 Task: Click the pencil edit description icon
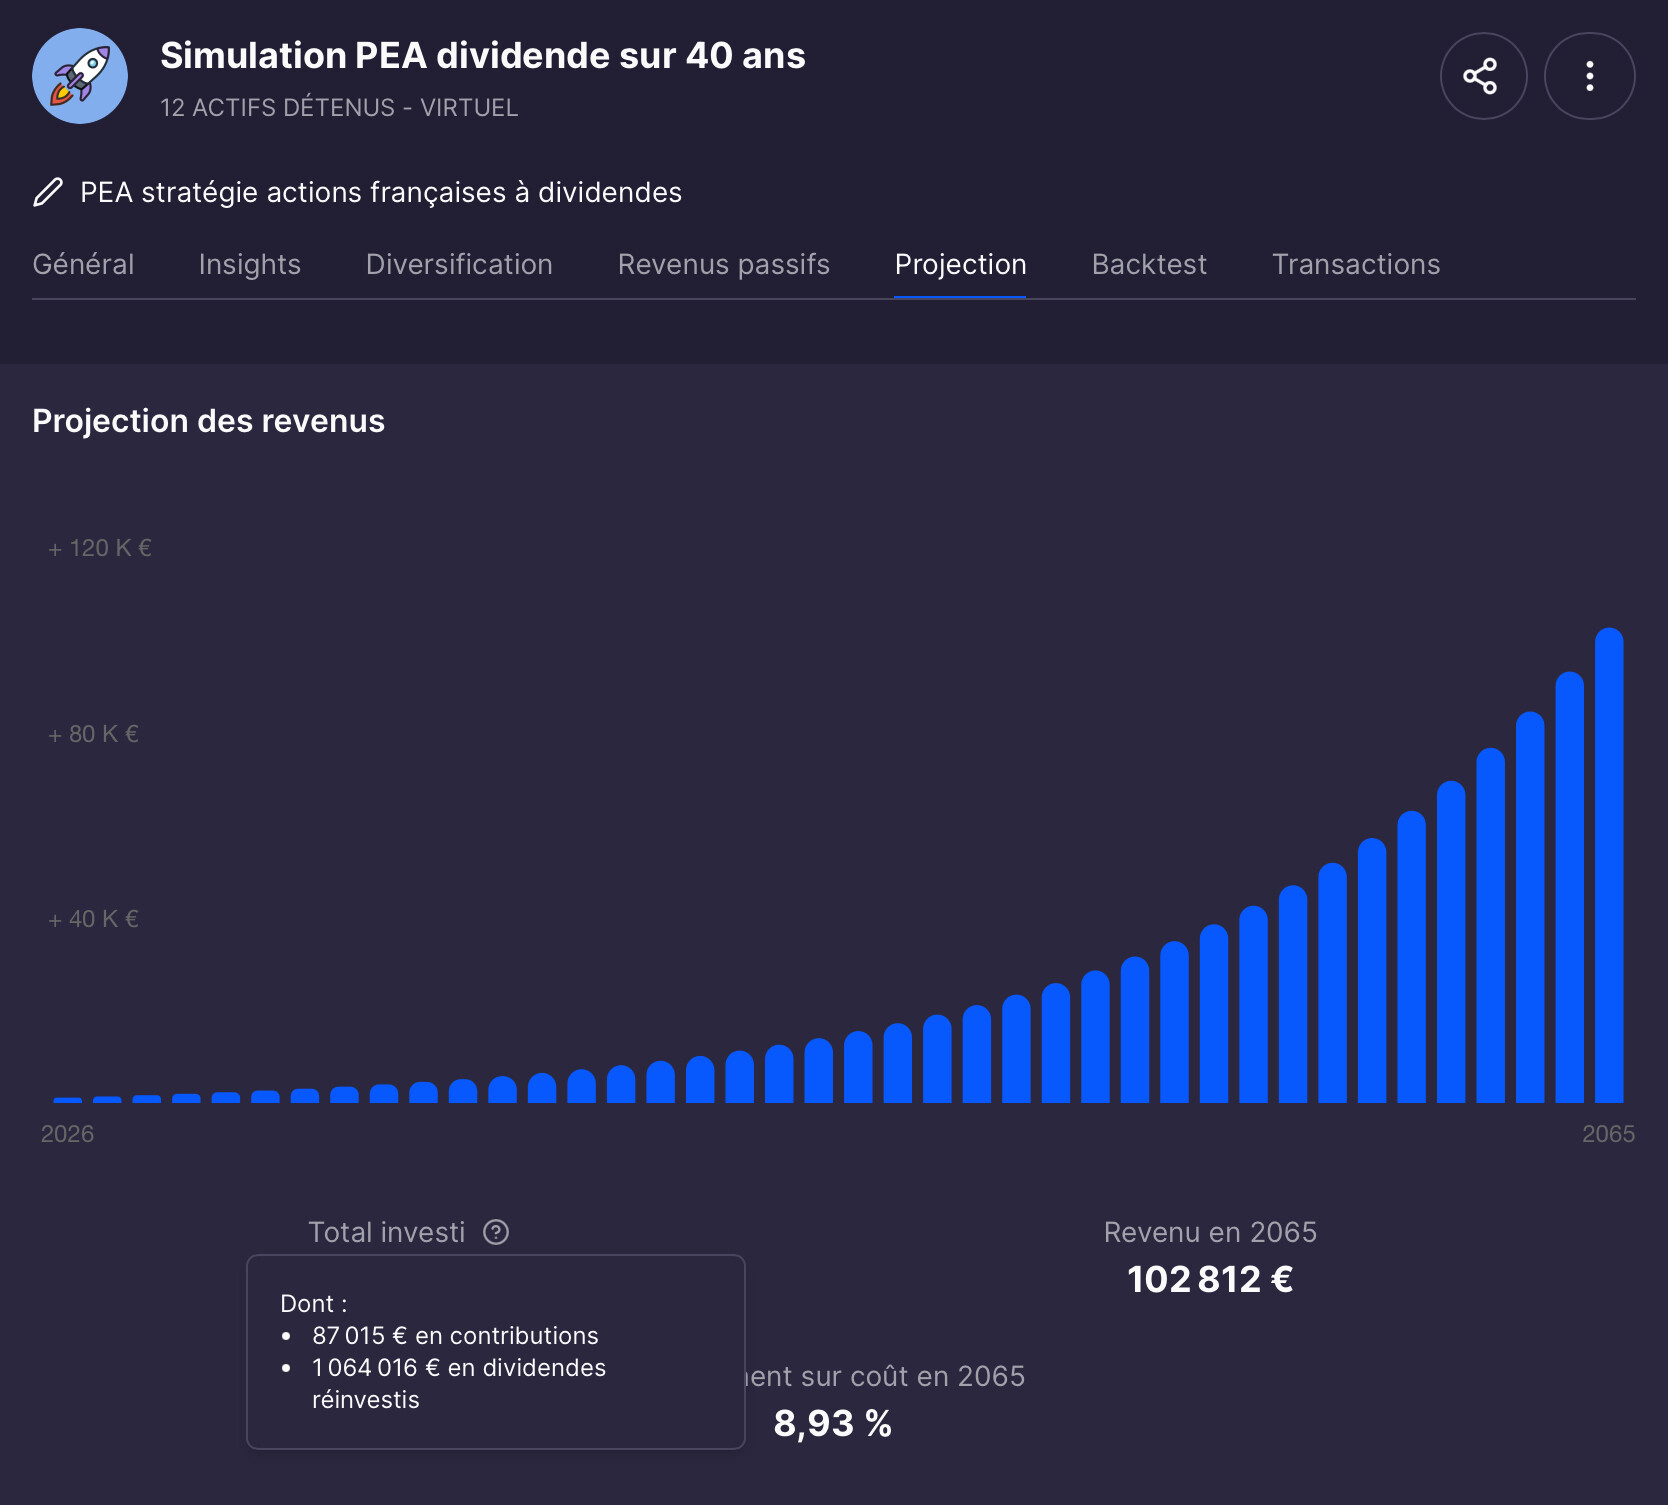click(48, 192)
